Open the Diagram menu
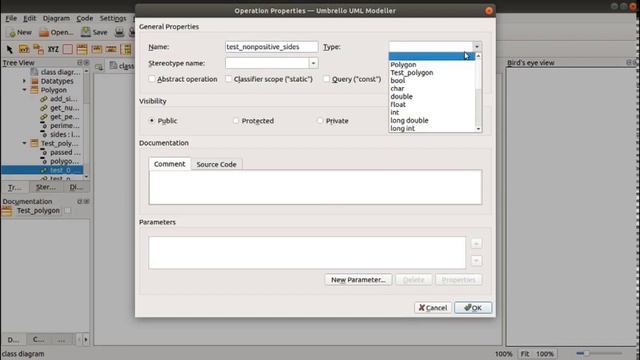Image resolution: width=640 pixels, height=360 pixels. 56,18
